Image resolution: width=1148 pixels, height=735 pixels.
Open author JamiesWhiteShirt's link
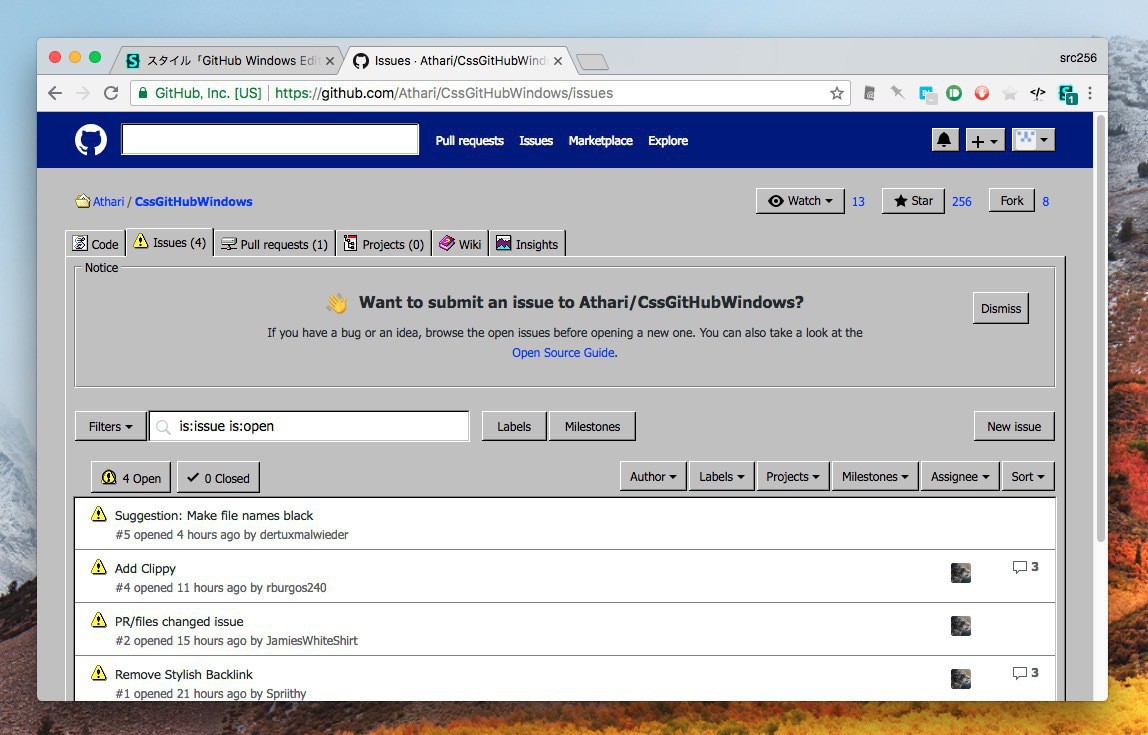tap(312, 641)
